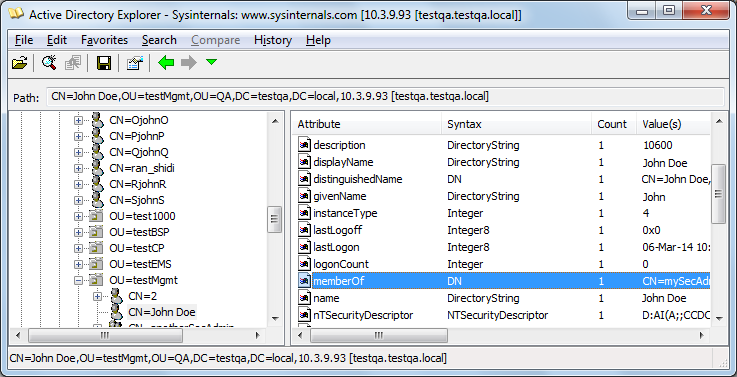Open the History menu
Viewport: 737px width, 377px height.
pos(273,40)
